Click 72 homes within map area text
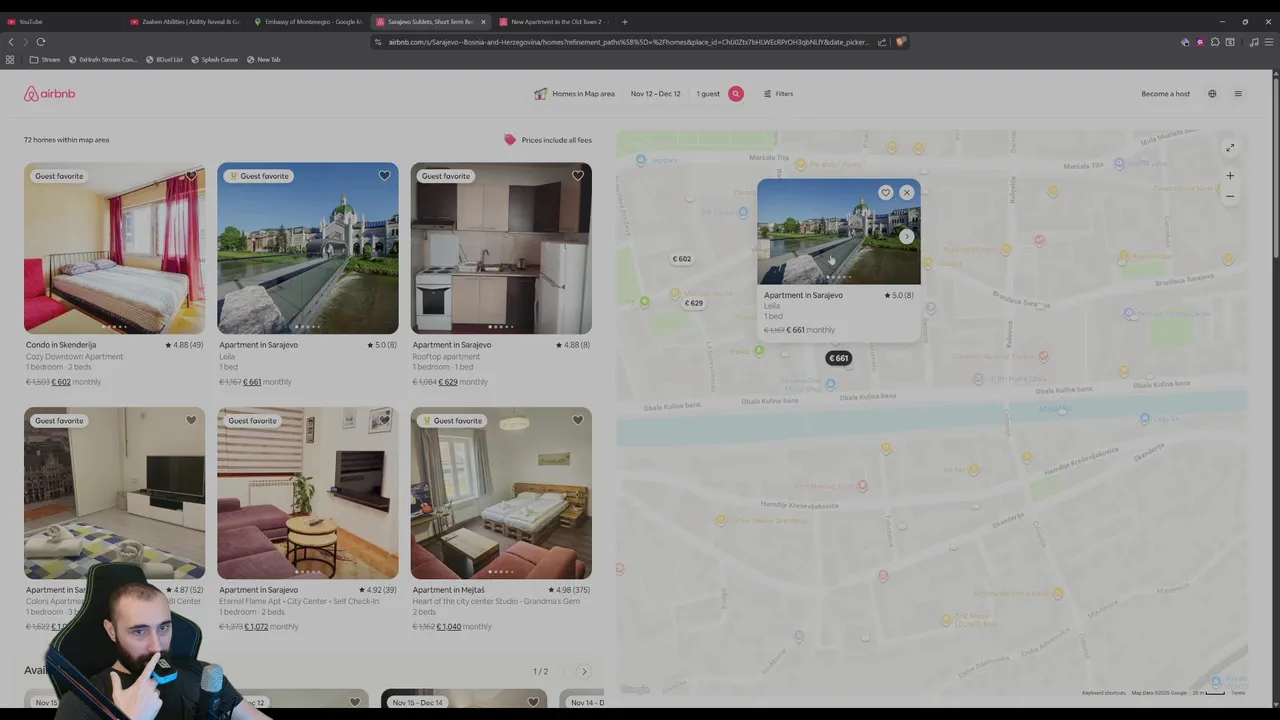This screenshot has height=720, width=1280. coord(66,140)
